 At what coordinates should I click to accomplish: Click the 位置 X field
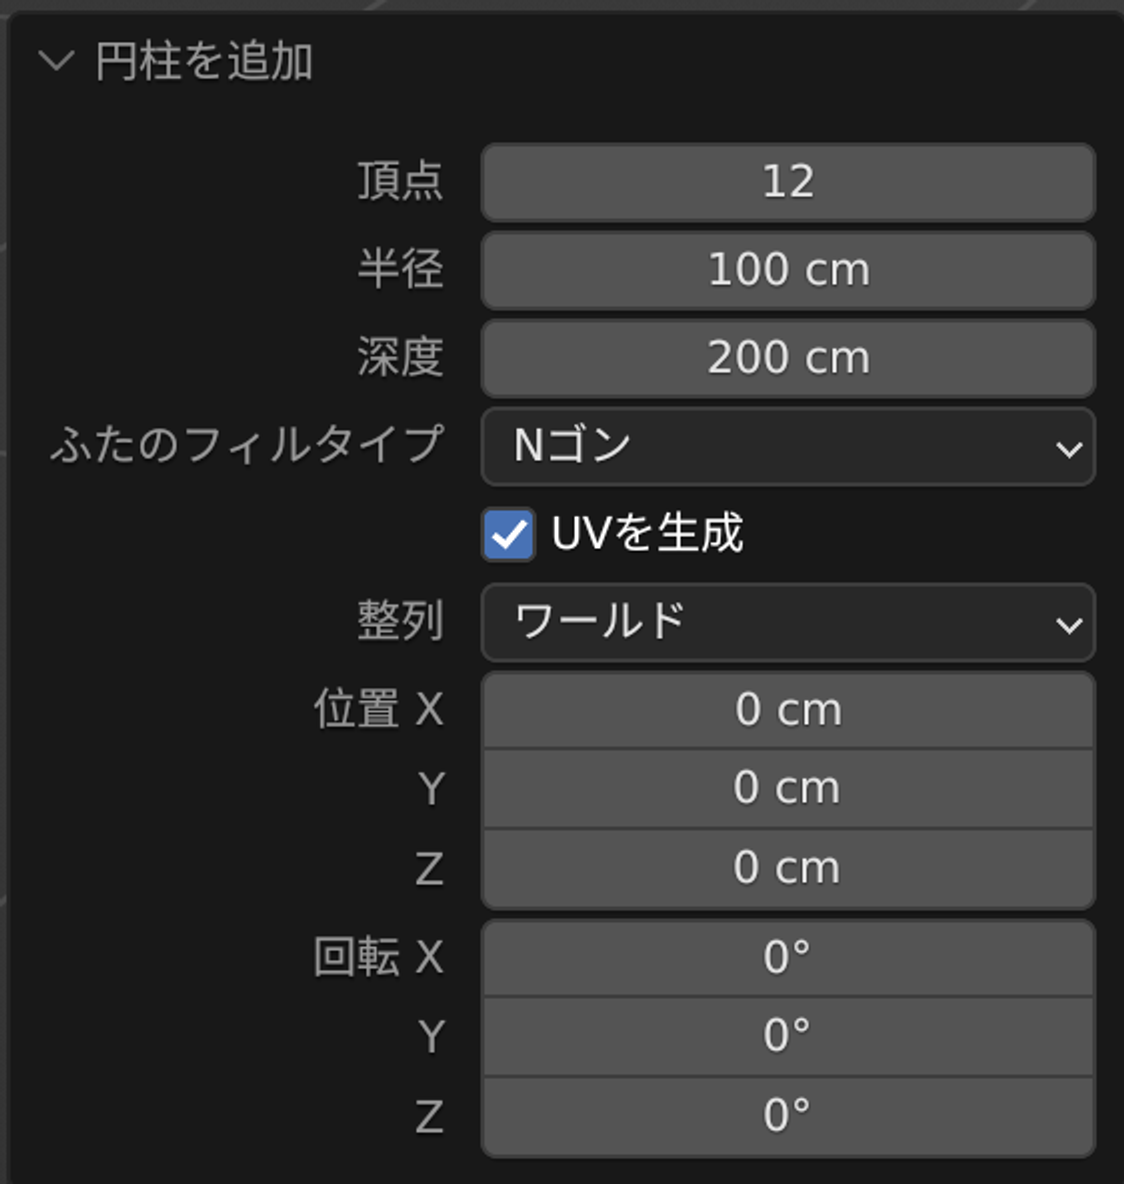pyautogui.click(x=788, y=710)
